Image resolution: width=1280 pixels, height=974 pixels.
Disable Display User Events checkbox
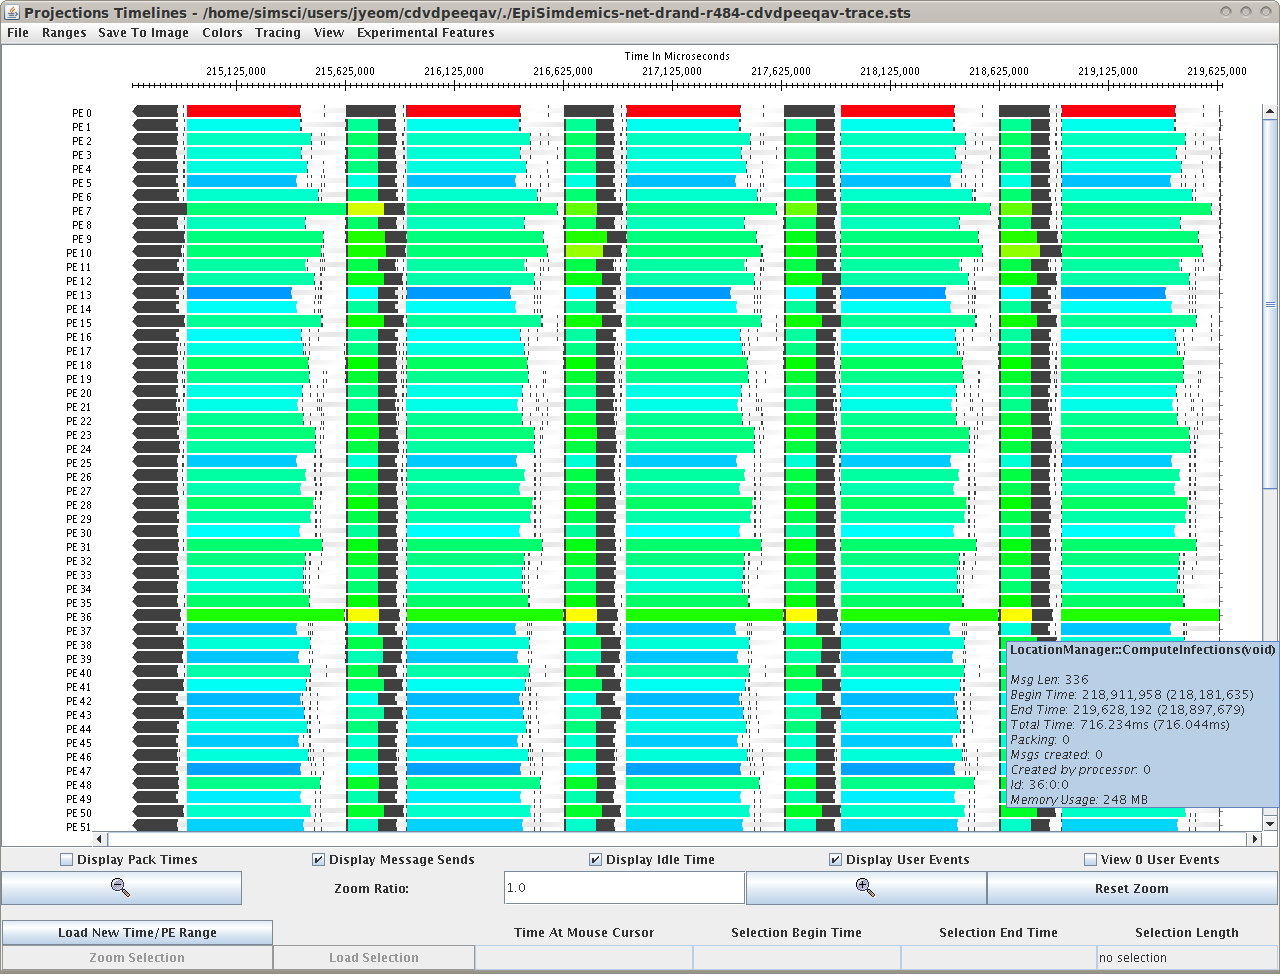pos(836,860)
